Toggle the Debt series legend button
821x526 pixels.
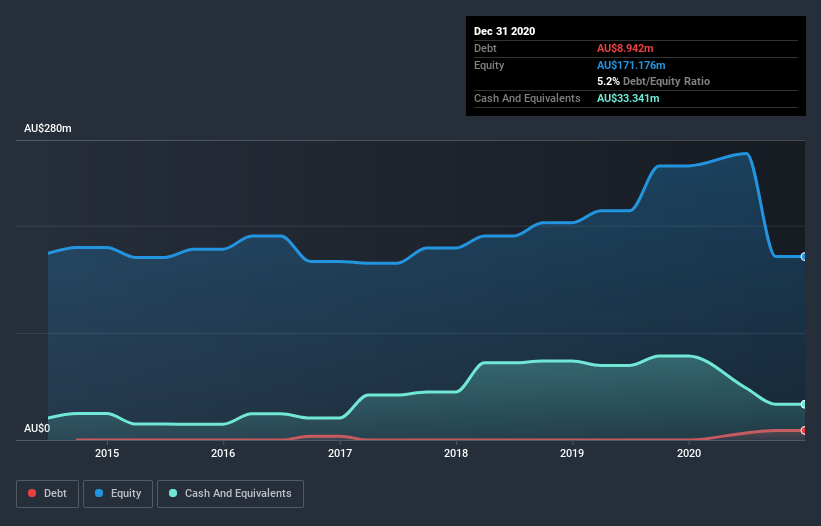(47, 494)
